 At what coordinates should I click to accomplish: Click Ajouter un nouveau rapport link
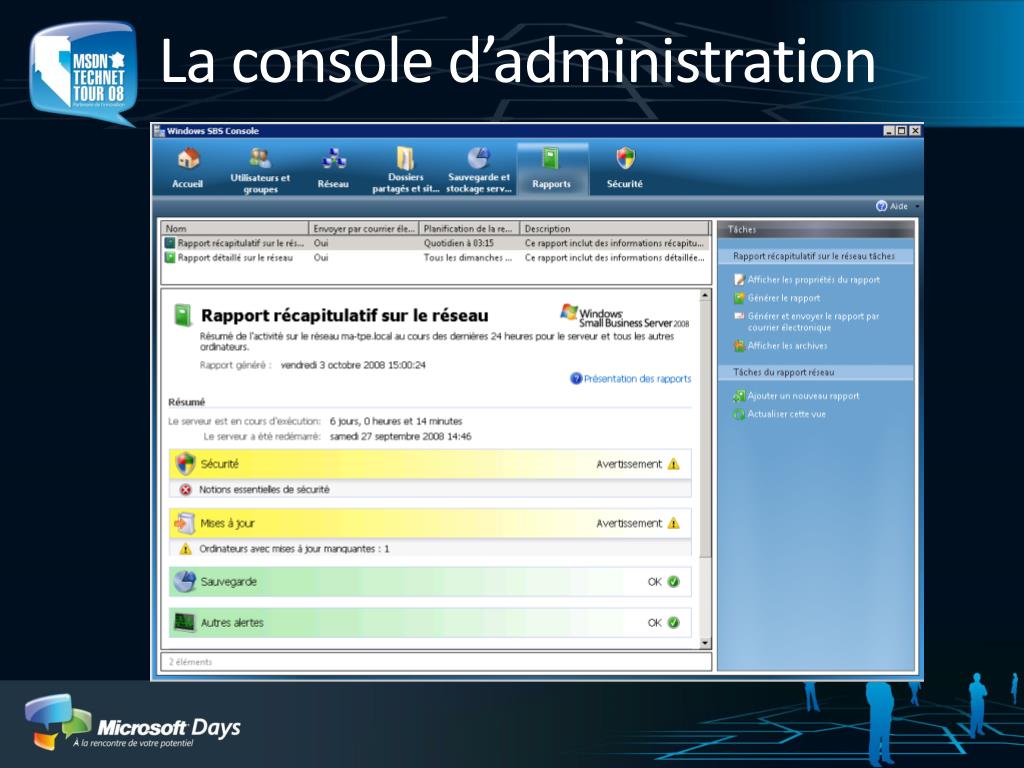803,396
